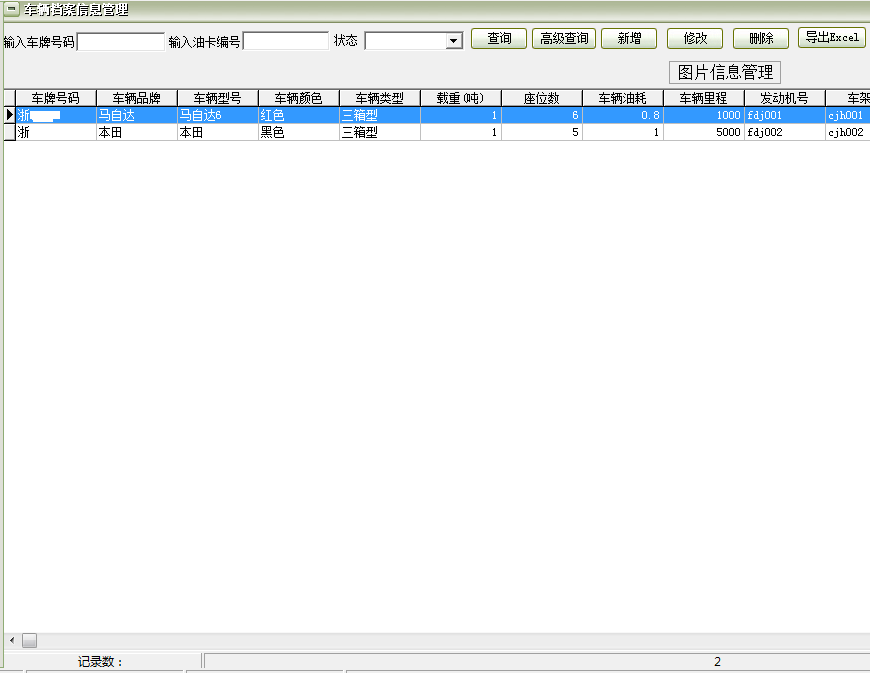
Task: Click the 车辆颜色 column header
Action: [299, 98]
